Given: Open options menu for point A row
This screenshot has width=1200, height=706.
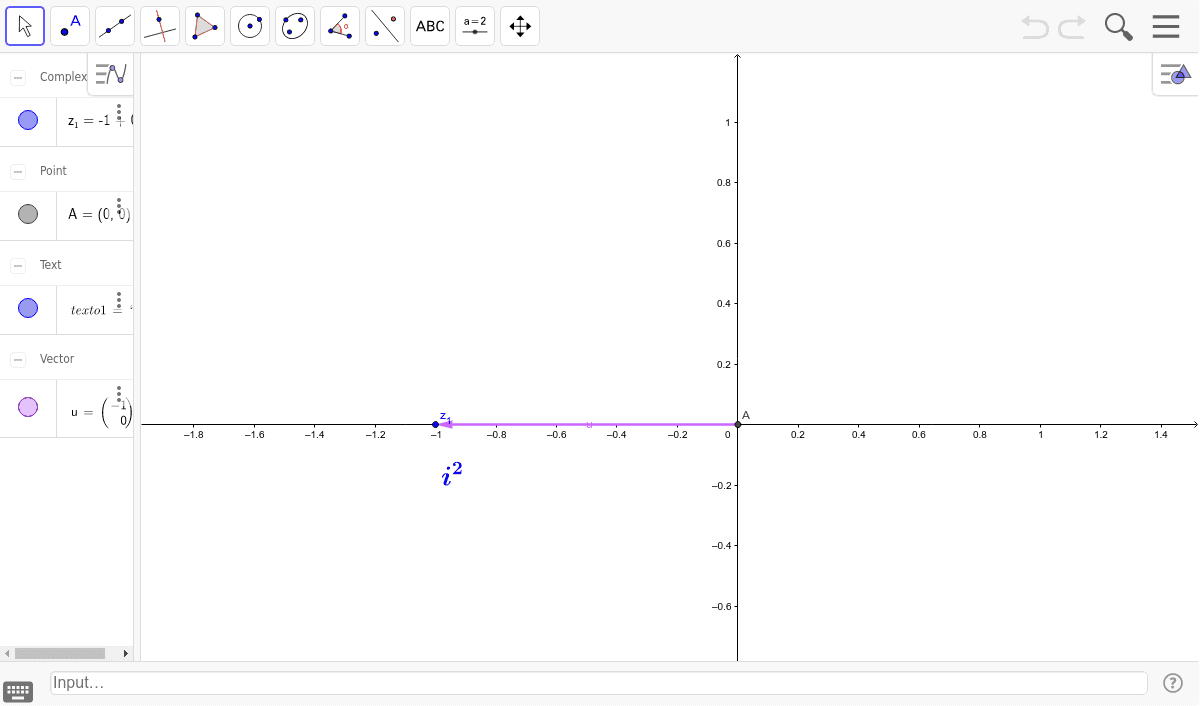Looking at the screenshot, I should pos(119,206).
